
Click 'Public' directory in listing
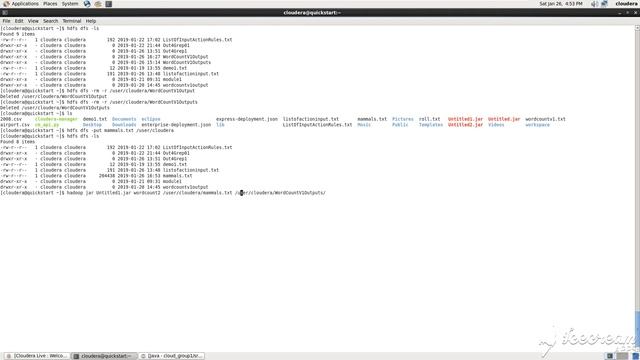[x=400, y=125]
